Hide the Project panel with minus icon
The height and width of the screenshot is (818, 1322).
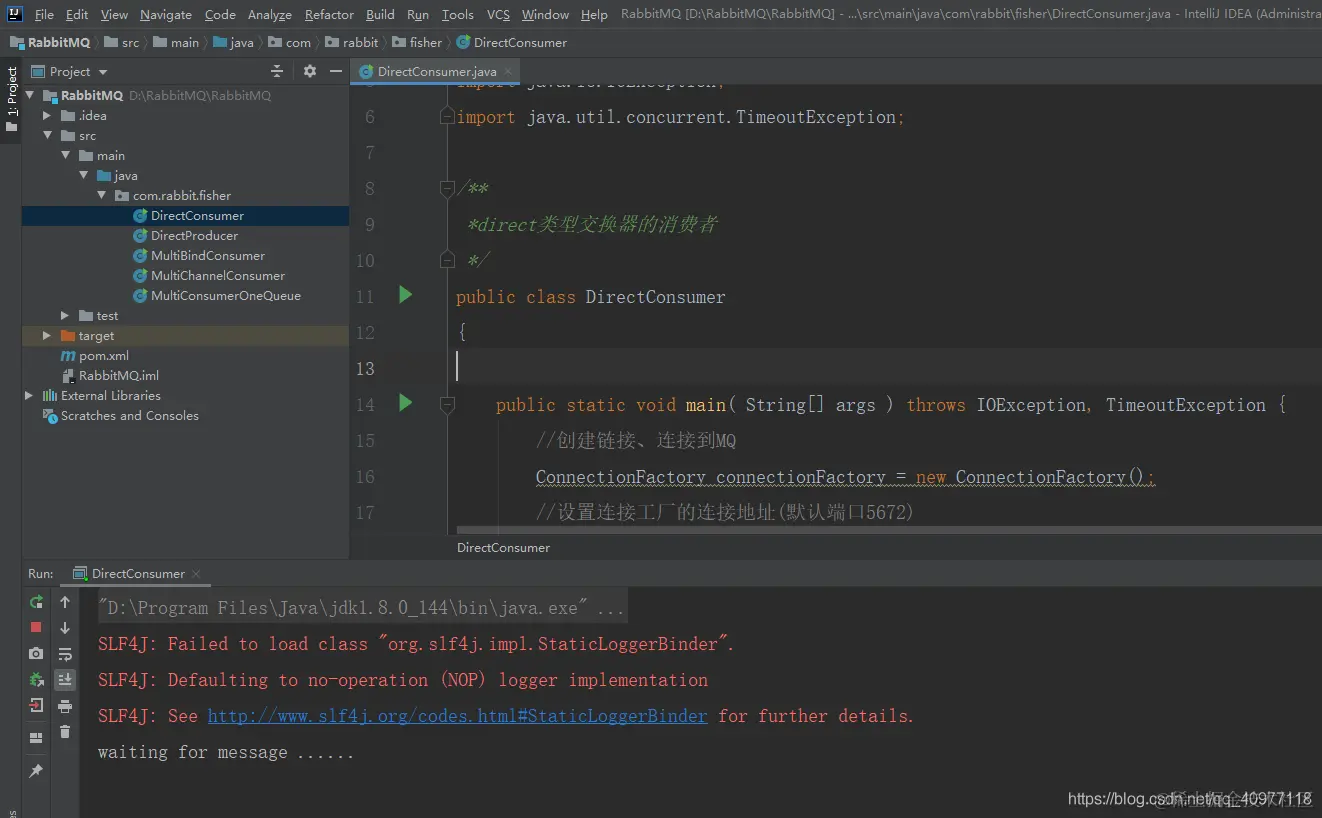(336, 71)
